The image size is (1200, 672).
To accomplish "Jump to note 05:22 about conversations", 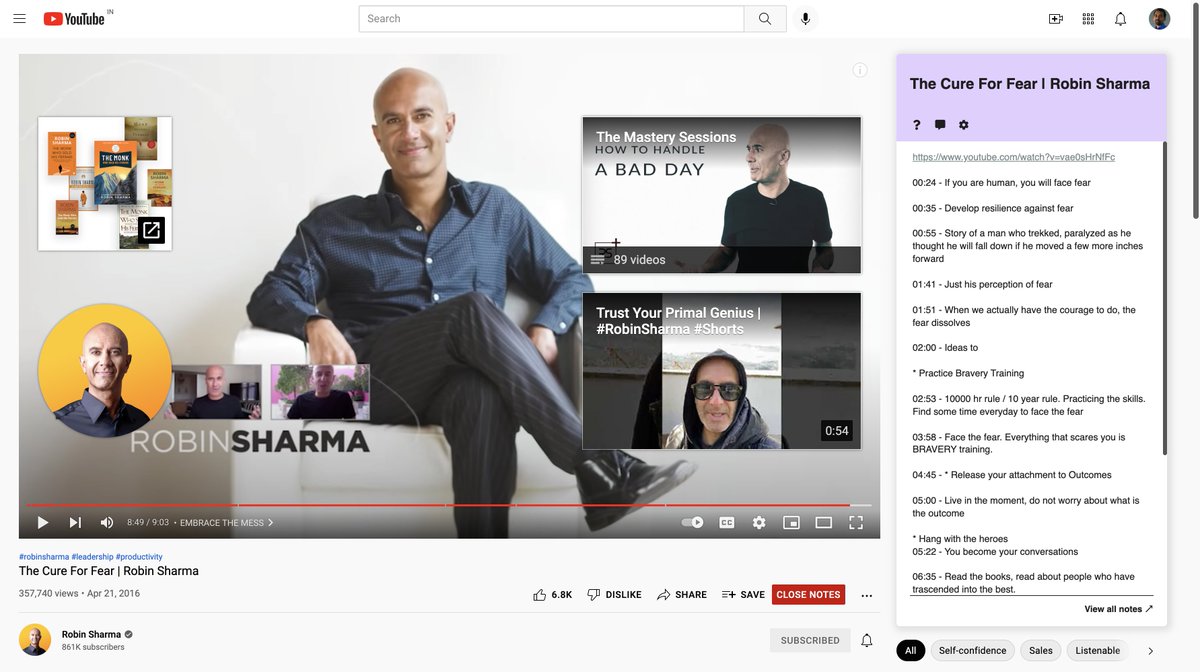I will tap(995, 552).
